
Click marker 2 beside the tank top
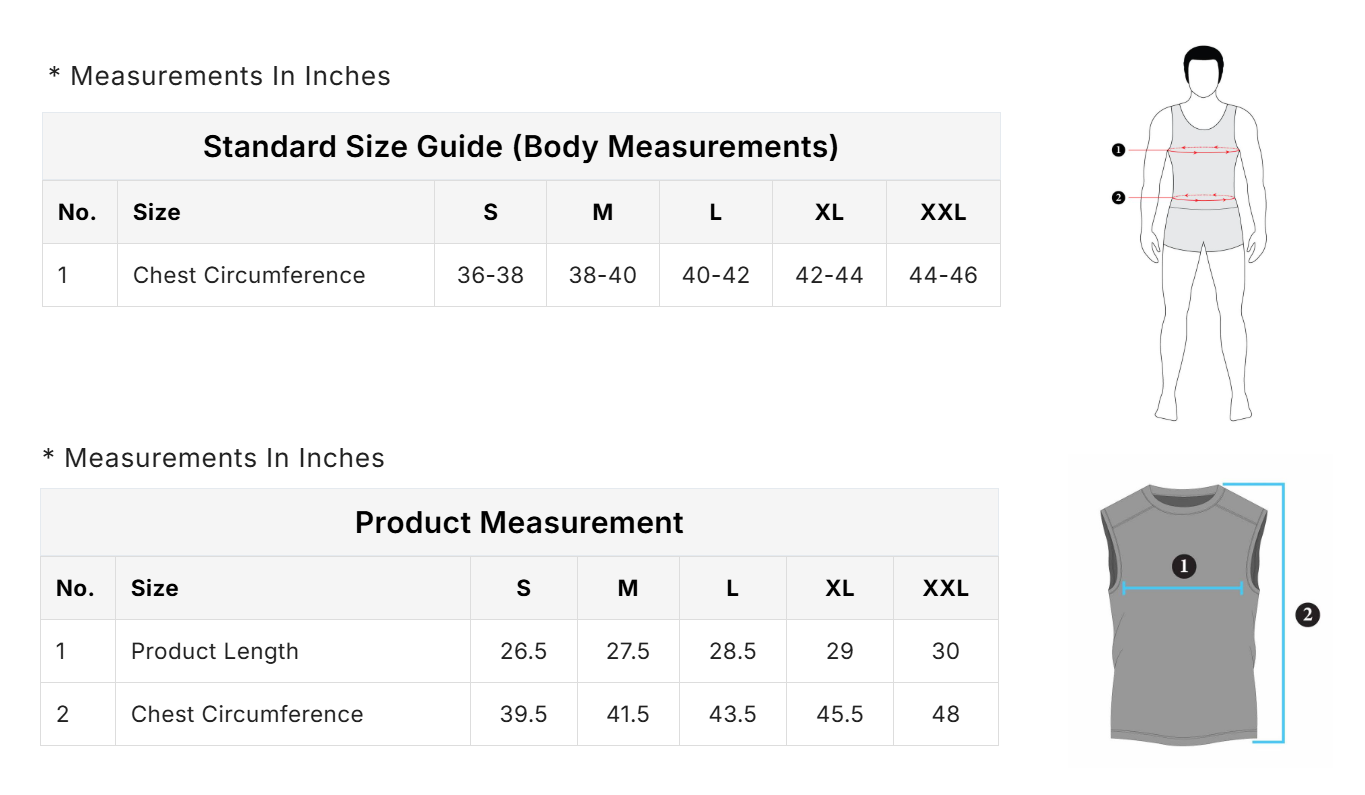tap(1307, 615)
